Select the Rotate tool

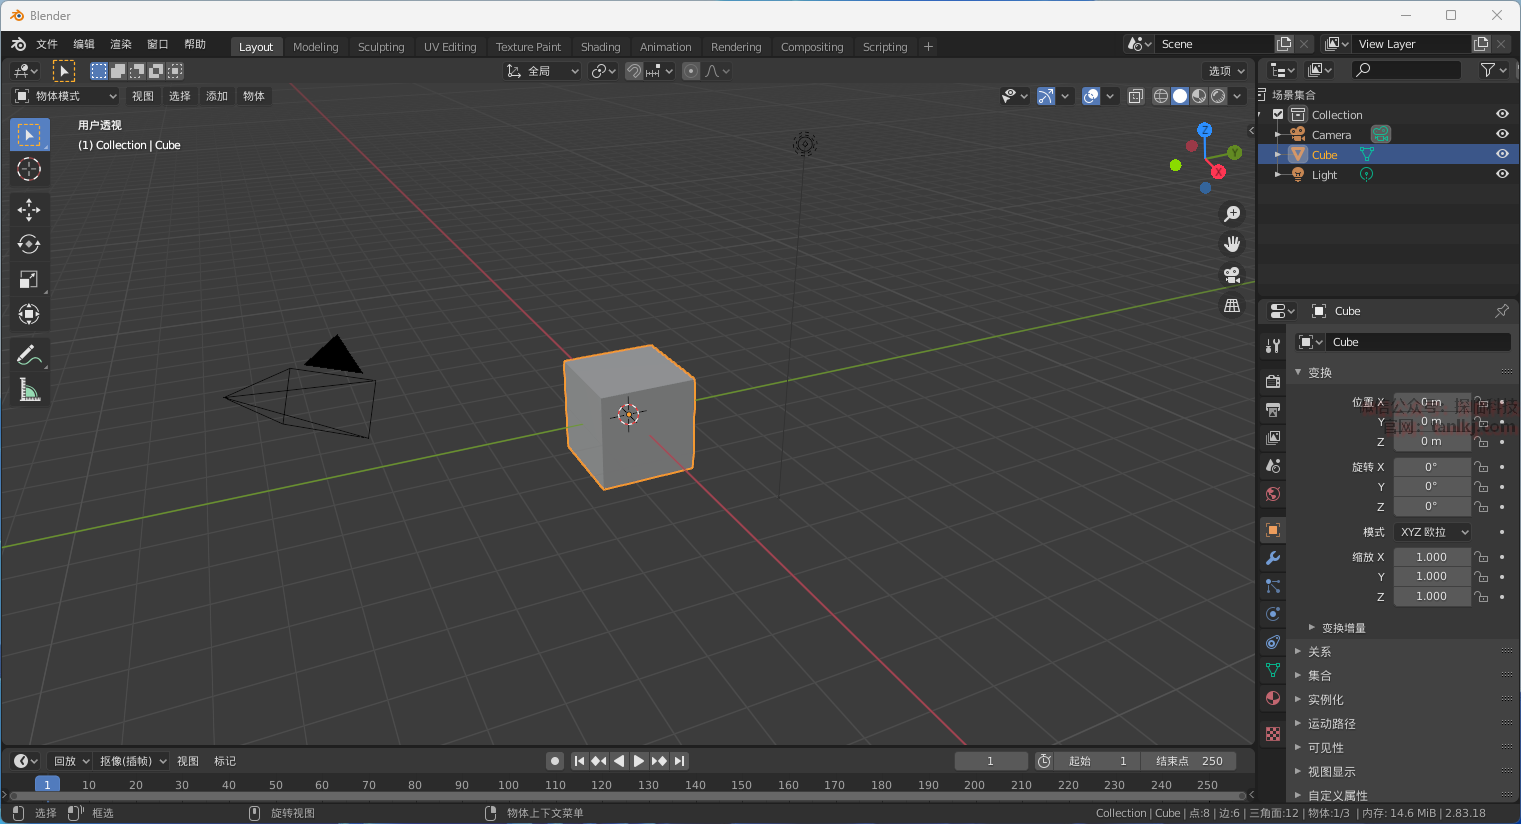[x=29, y=244]
